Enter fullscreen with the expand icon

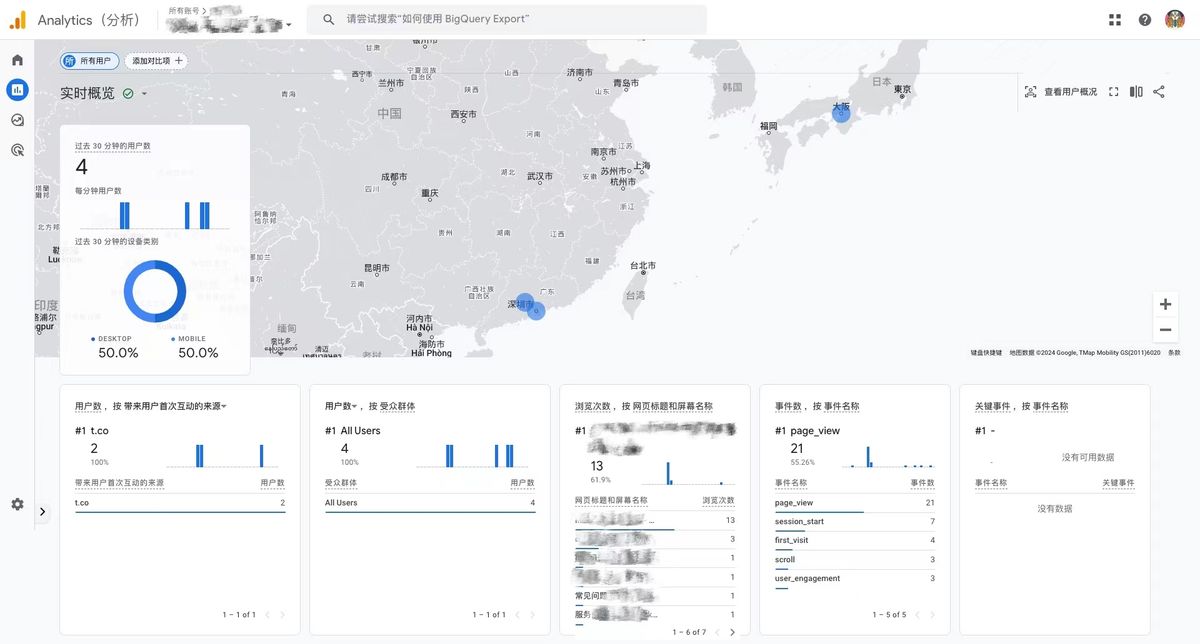coord(1113,92)
